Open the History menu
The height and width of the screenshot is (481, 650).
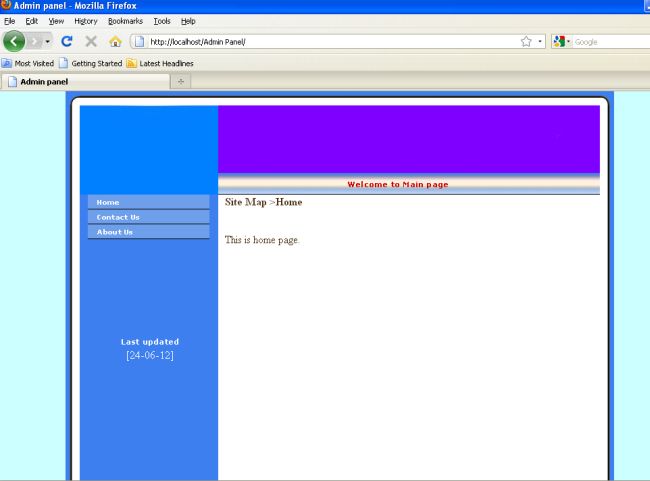click(x=86, y=21)
